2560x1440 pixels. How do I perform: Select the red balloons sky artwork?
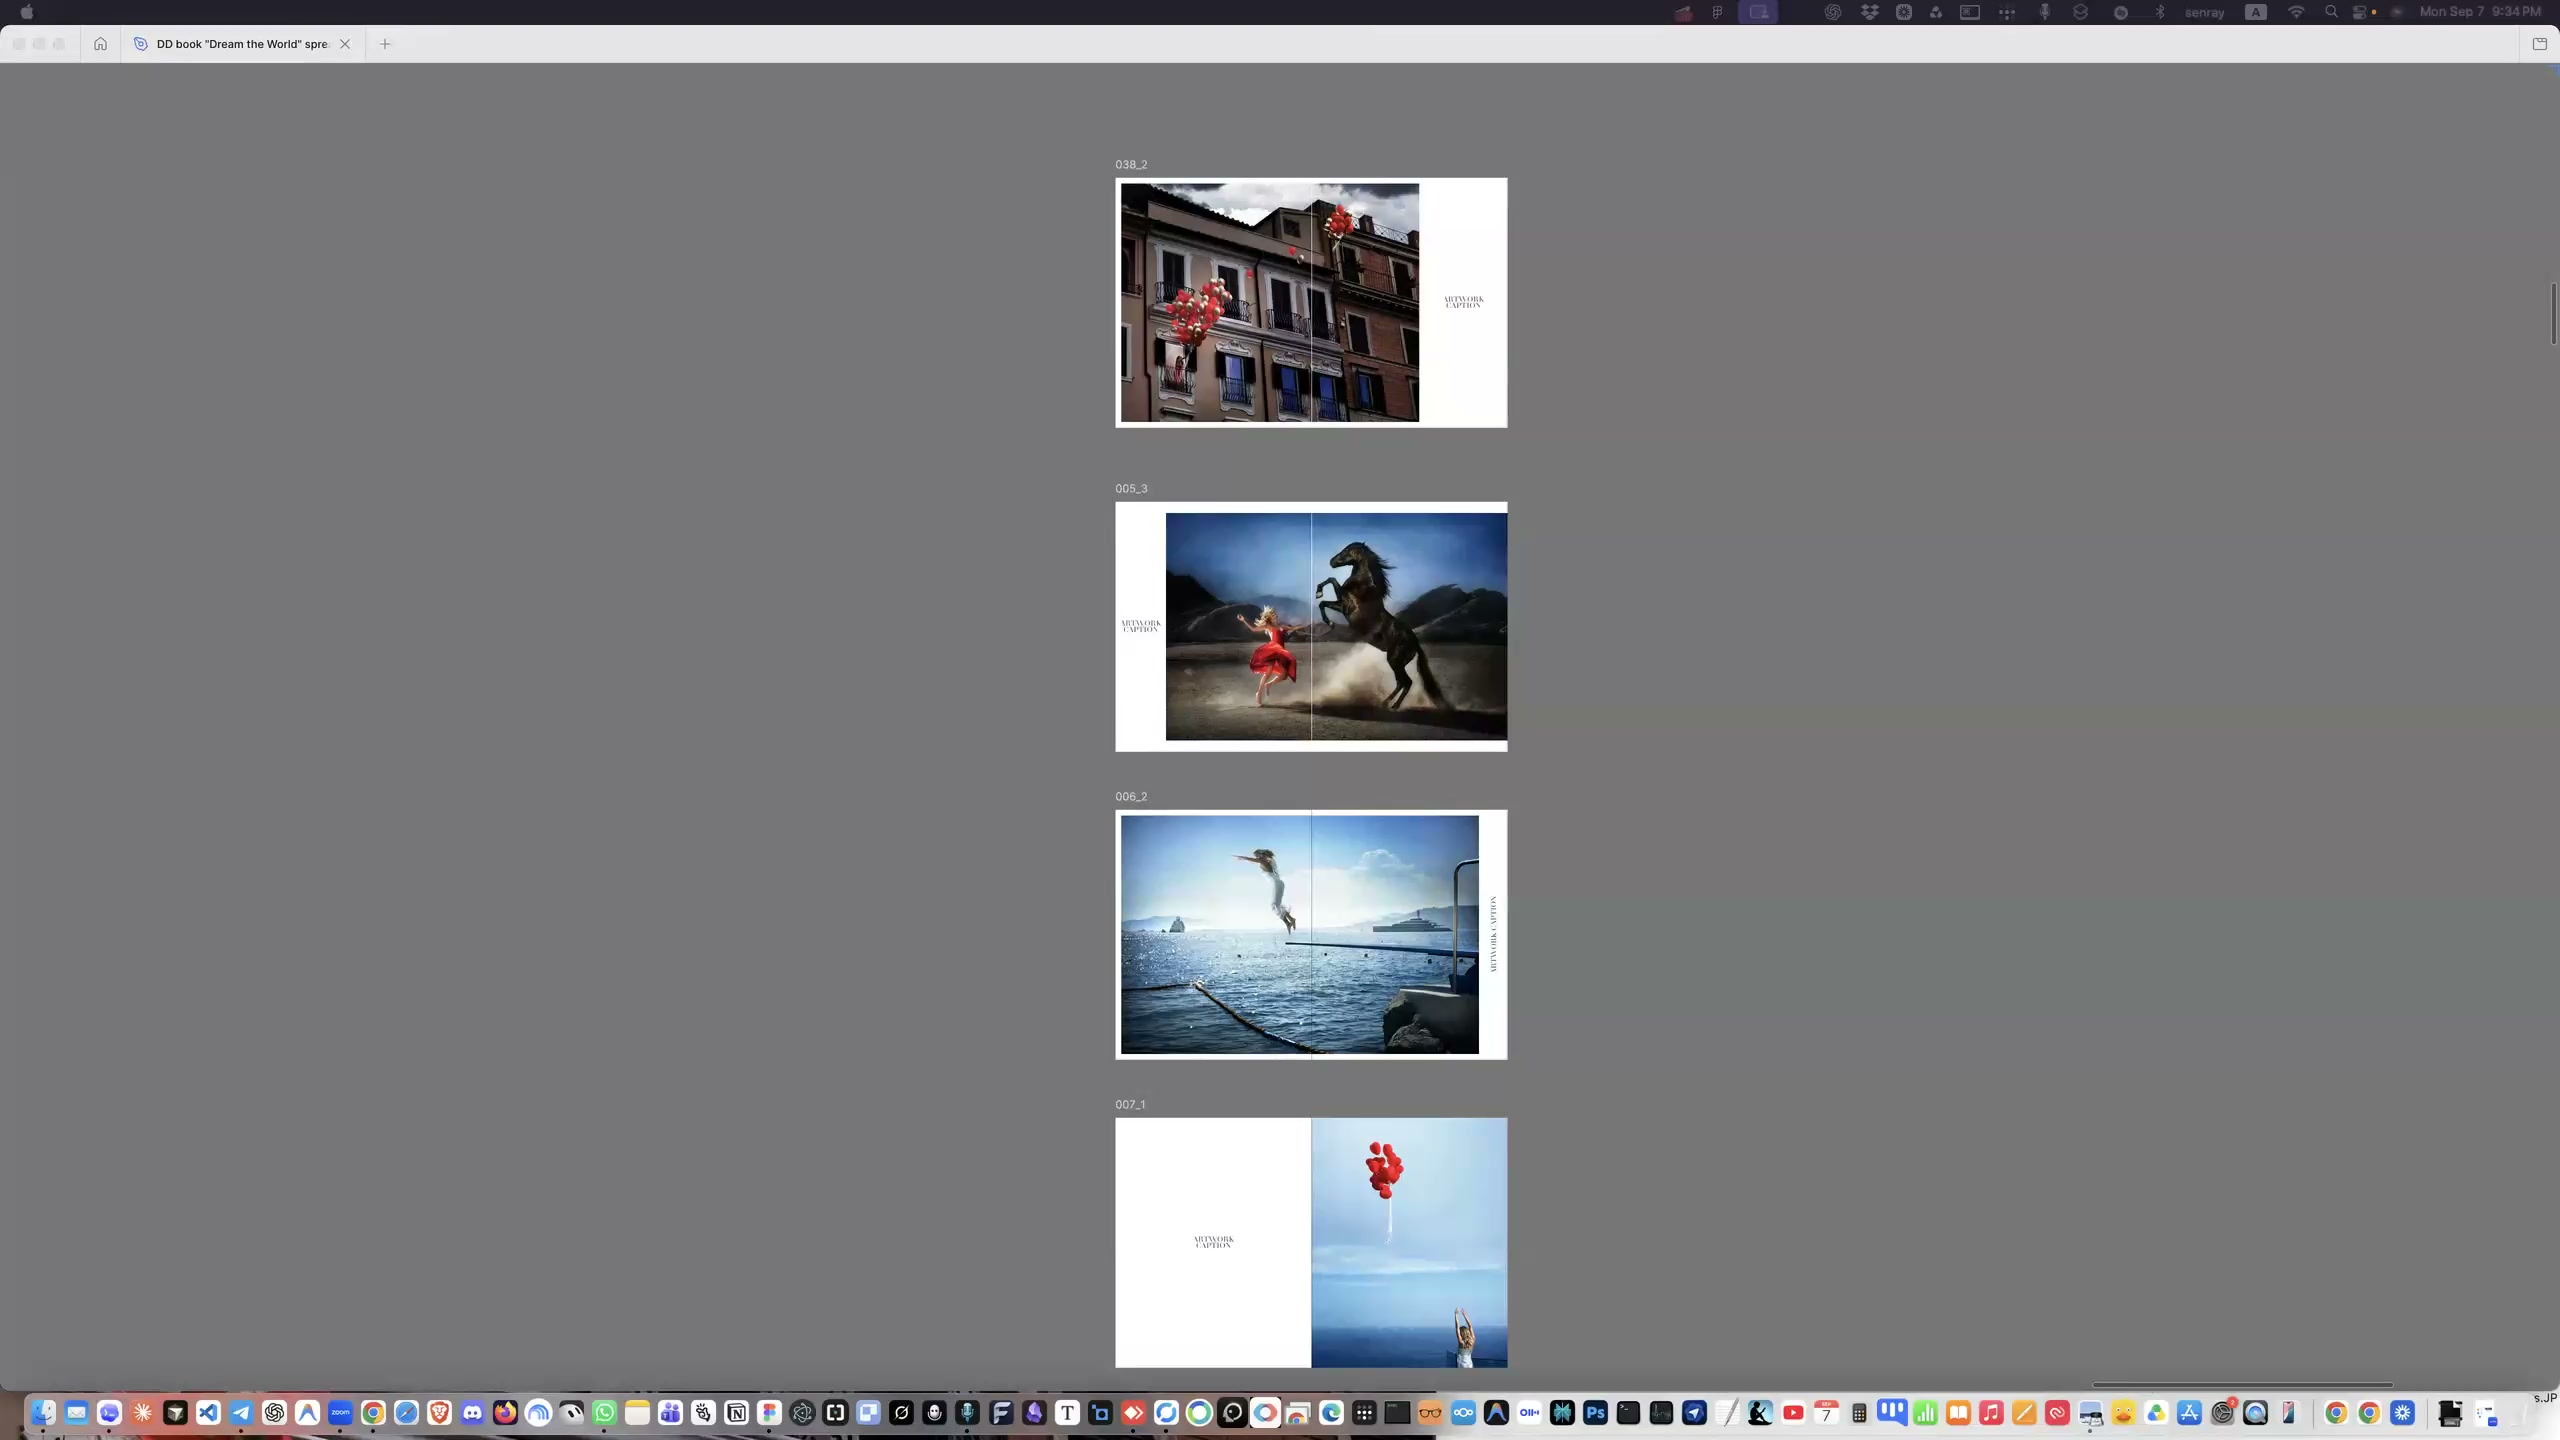coord(1409,1243)
